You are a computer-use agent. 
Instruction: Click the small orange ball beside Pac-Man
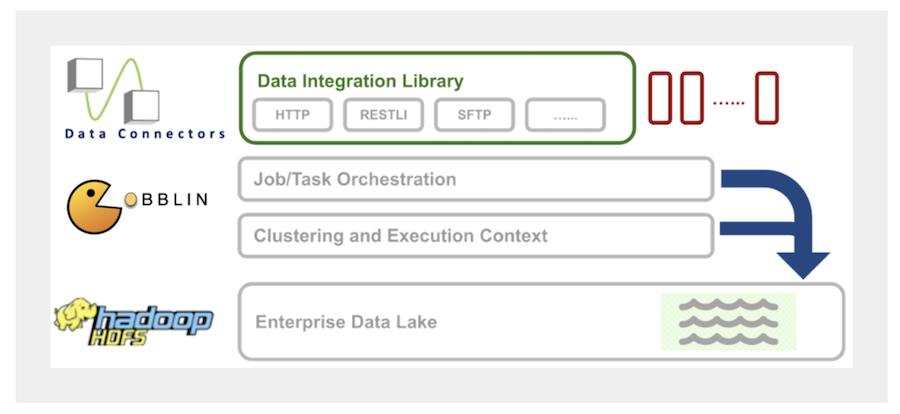pyautogui.click(x=131, y=200)
